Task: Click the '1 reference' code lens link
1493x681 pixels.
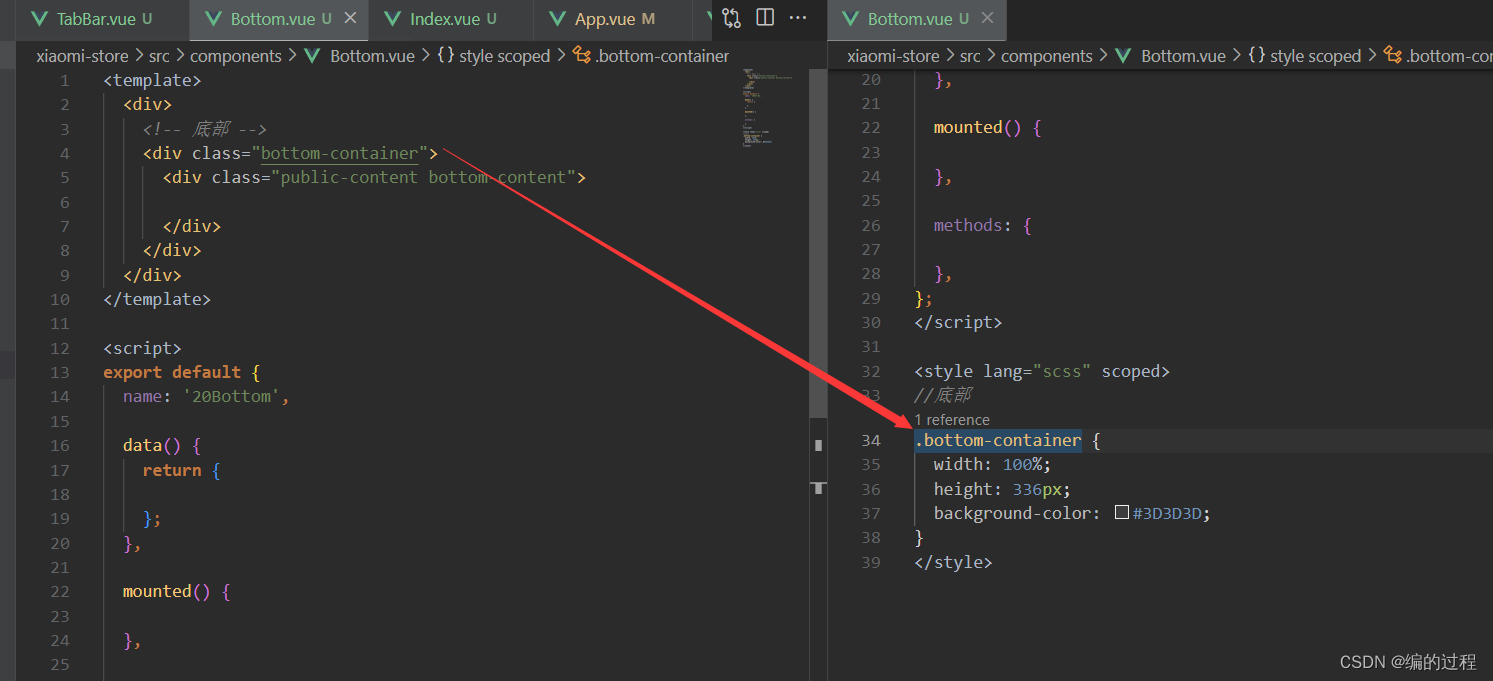Action: (952, 420)
